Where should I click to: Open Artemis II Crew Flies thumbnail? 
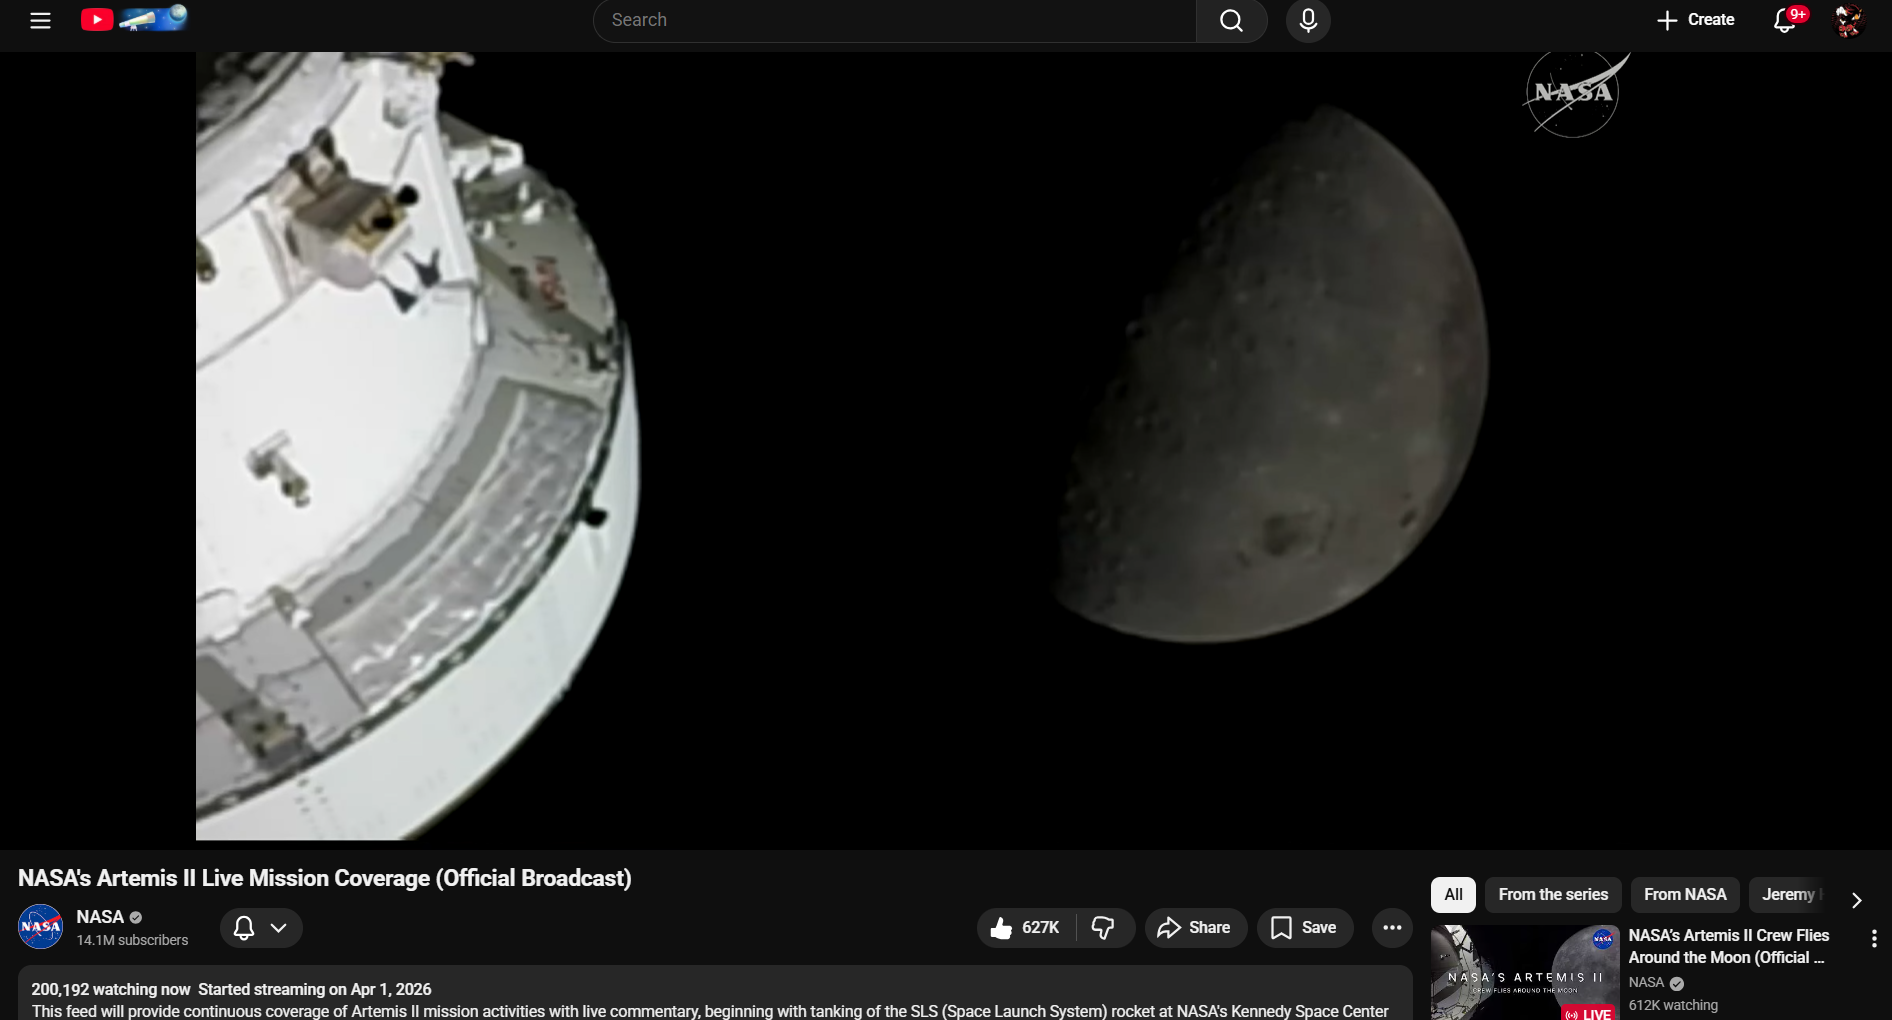(x=1525, y=973)
